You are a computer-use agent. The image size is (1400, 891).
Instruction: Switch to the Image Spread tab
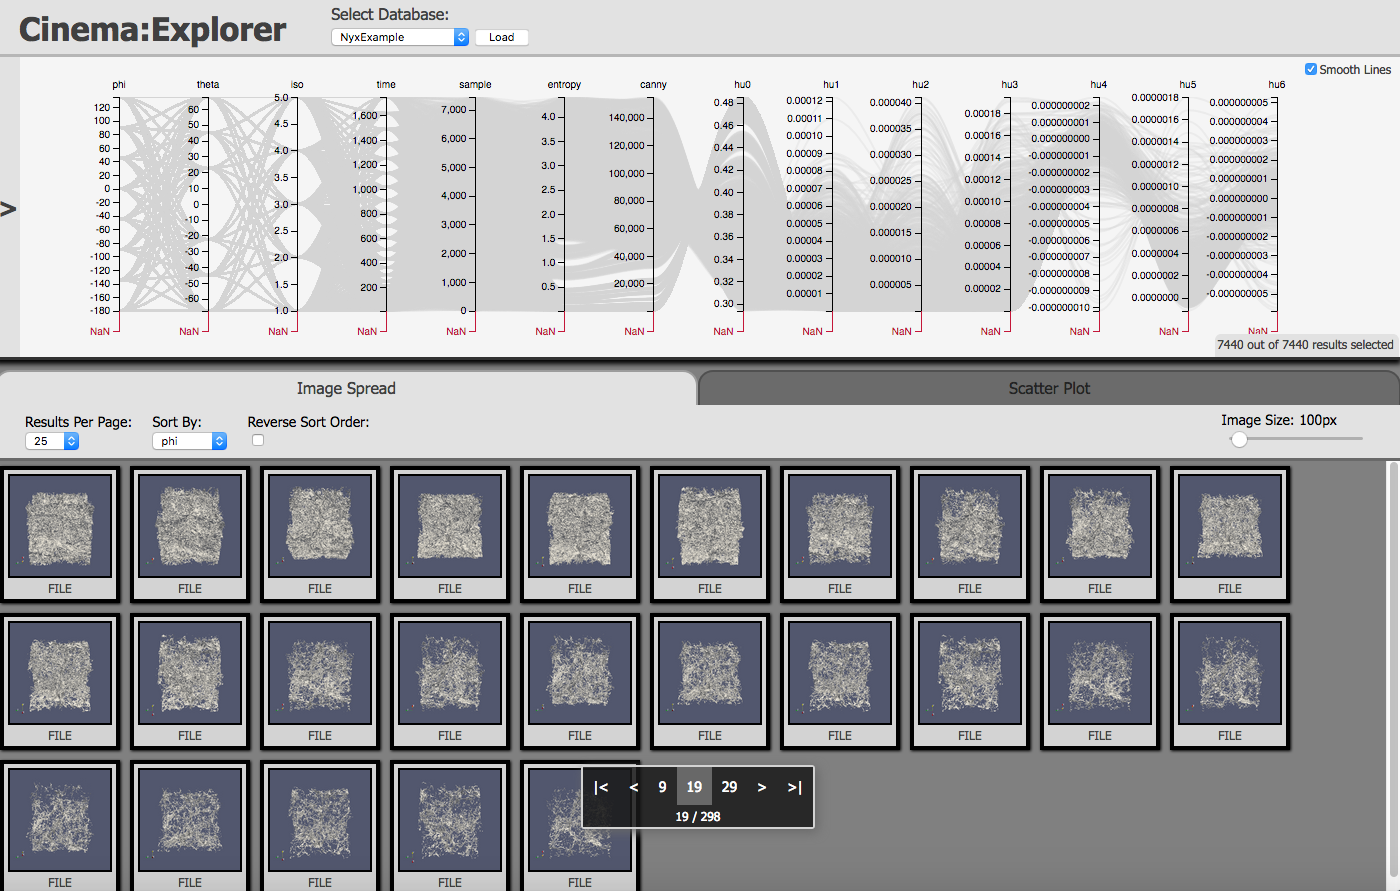tap(346, 388)
